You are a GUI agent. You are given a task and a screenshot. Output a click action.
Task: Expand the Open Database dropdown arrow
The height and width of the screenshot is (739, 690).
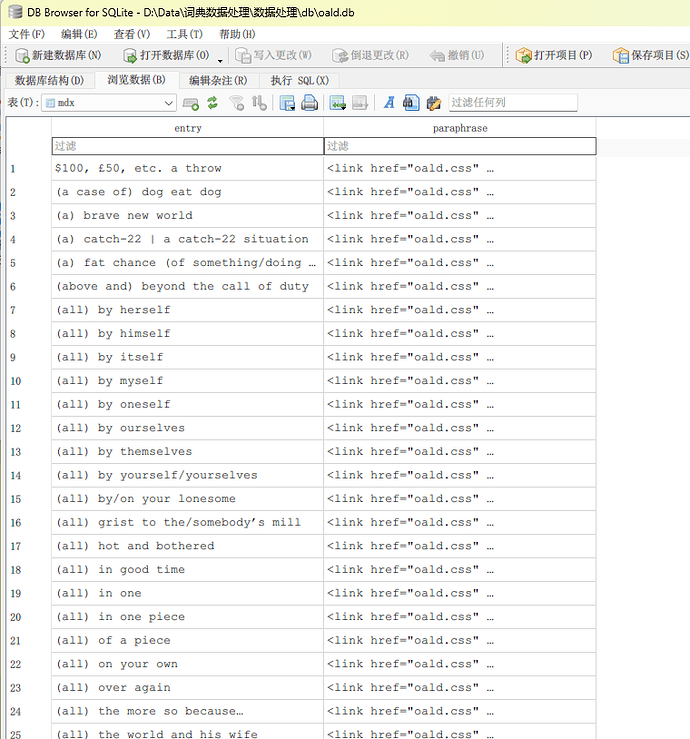(x=220, y=60)
